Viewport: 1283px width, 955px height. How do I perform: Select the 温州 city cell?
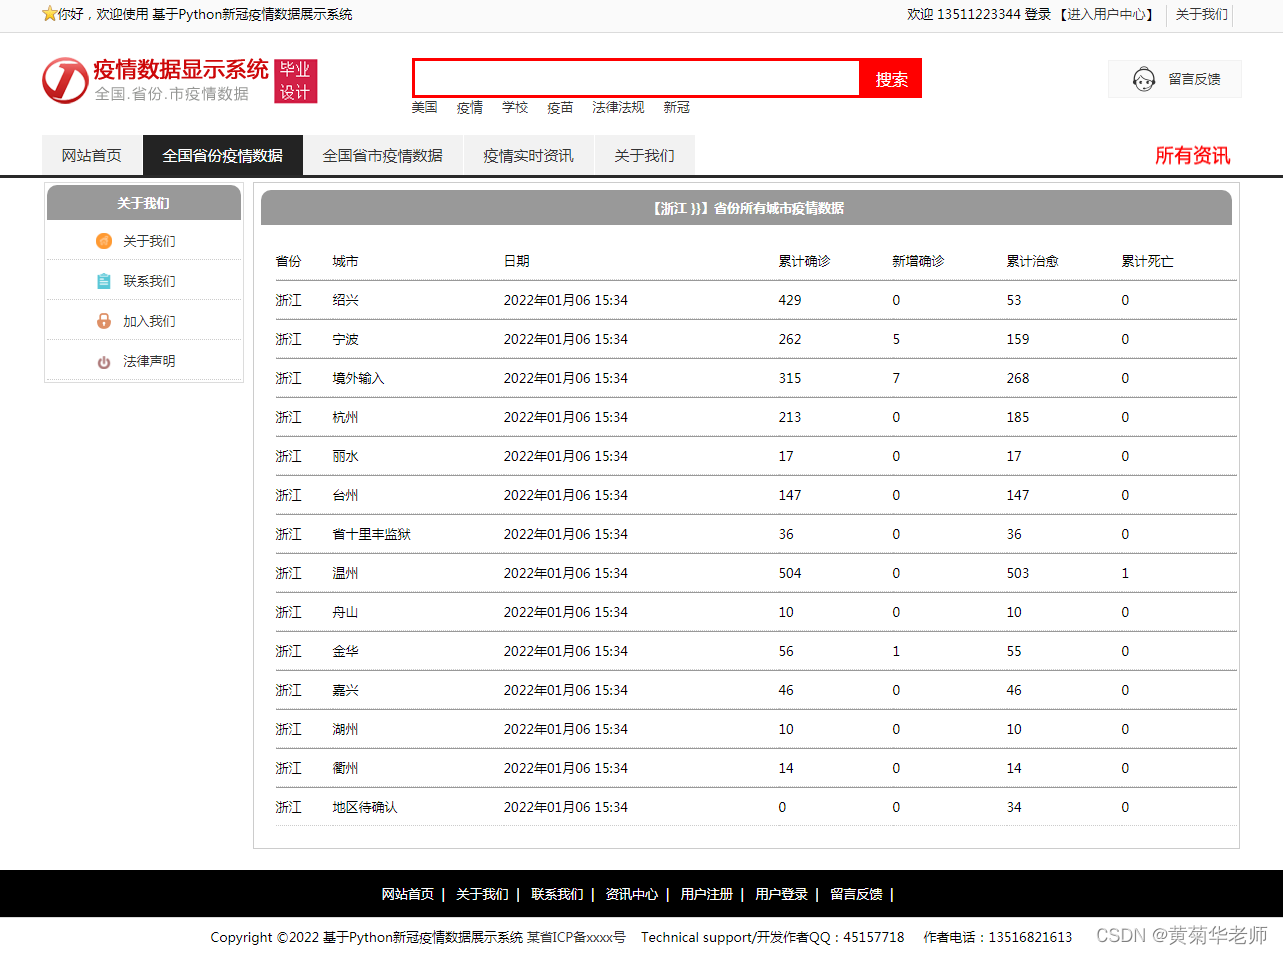point(346,573)
